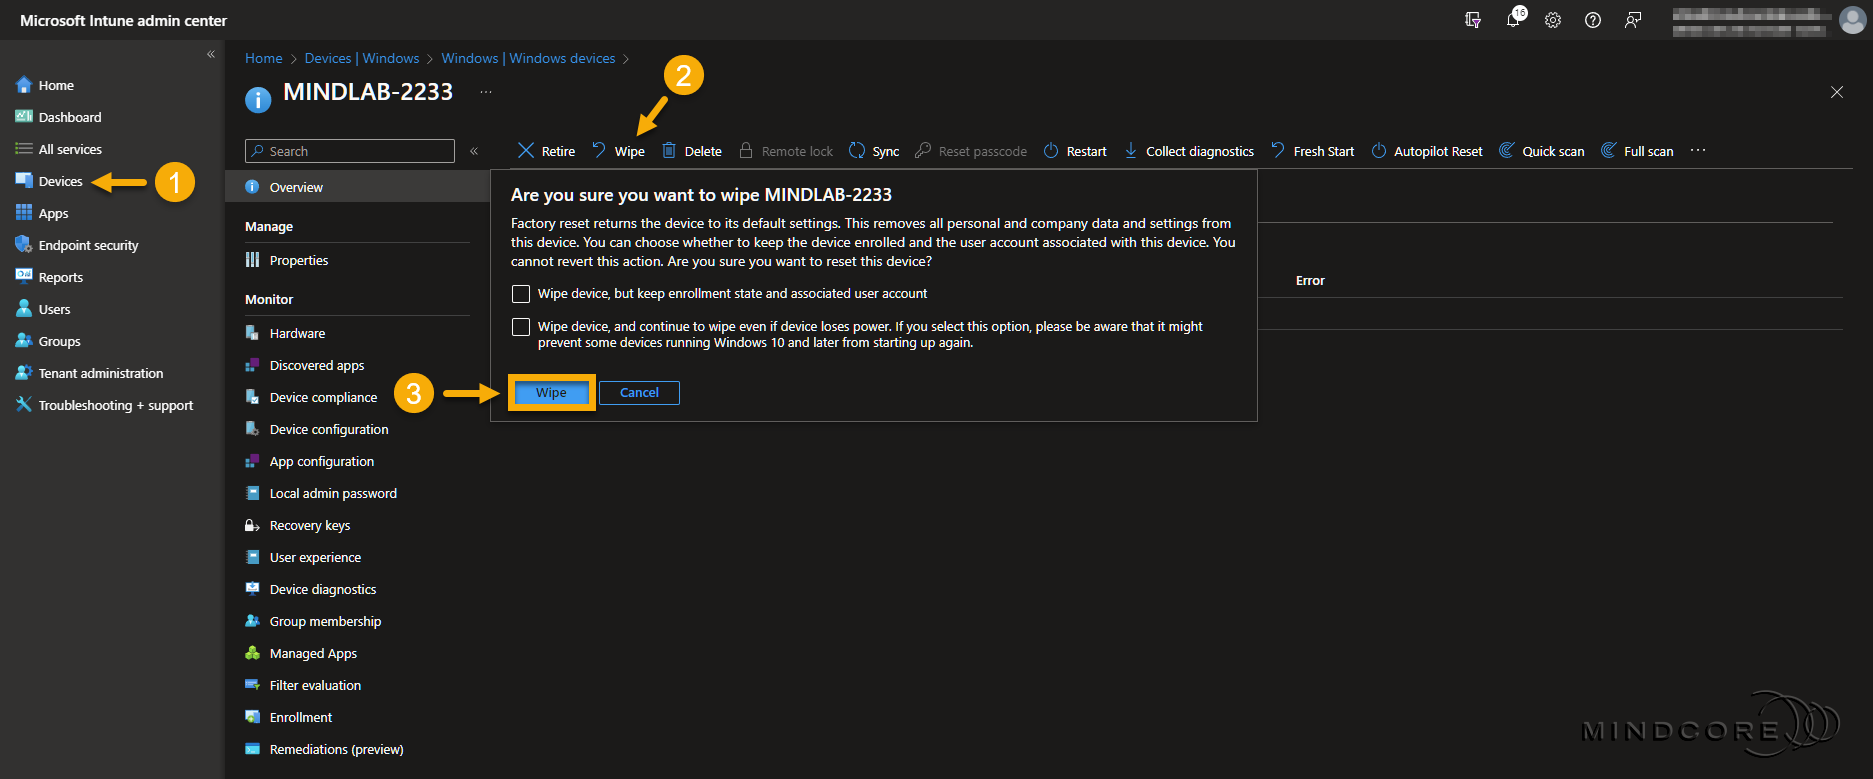1873x779 pixels.
Task: Click the Delete trash can icon
Action: click(669, 151)
